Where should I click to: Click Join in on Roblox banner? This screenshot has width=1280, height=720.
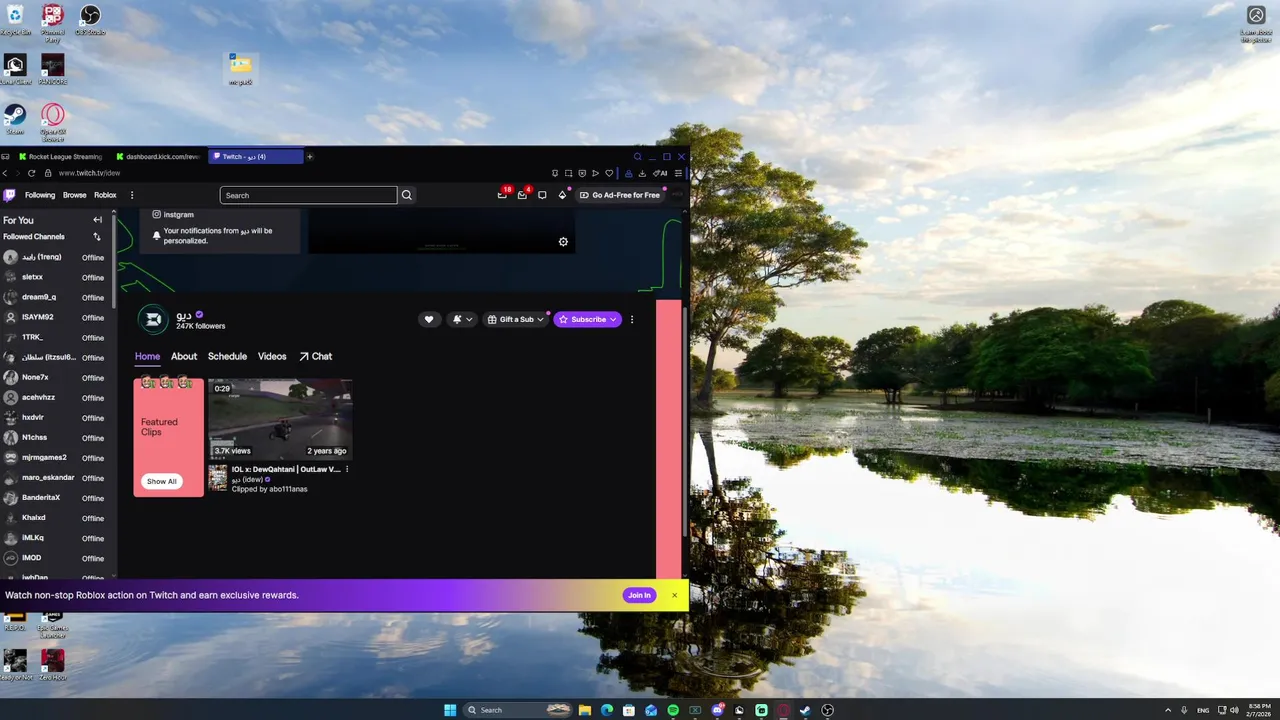click(639, 595)
